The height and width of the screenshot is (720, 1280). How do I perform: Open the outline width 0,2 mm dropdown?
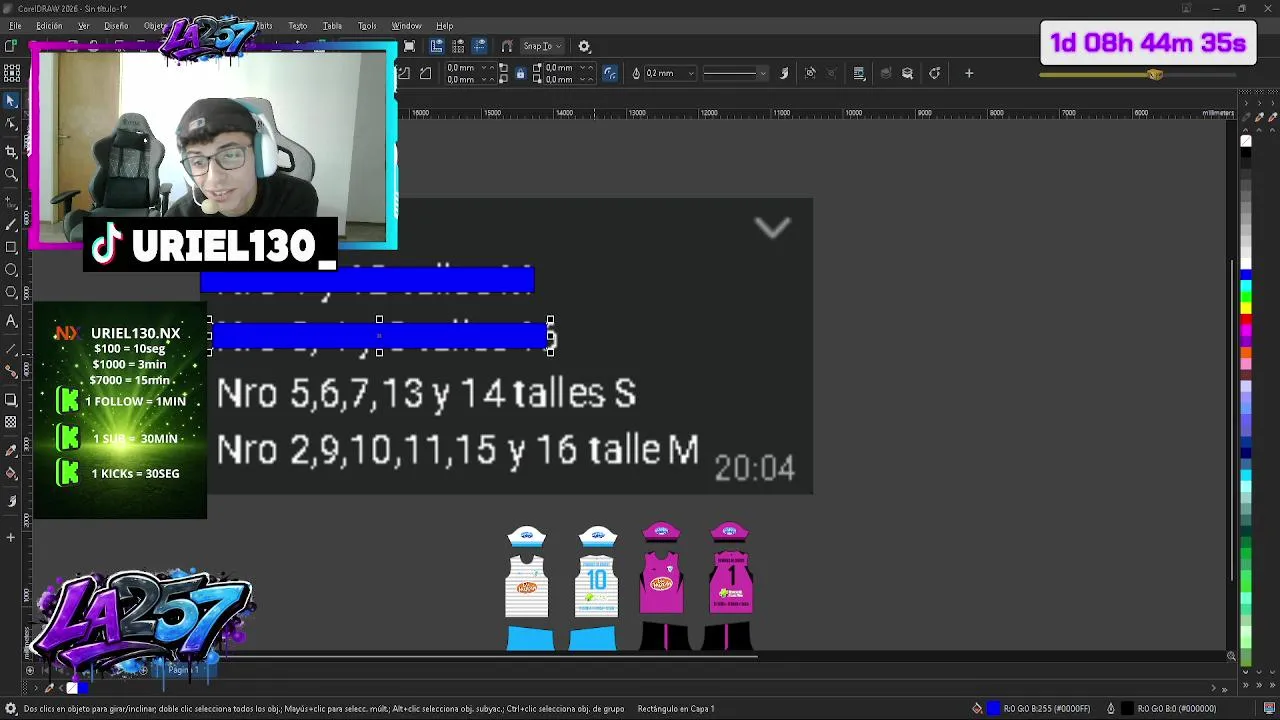pyautogui.click(x=691, y=73)
